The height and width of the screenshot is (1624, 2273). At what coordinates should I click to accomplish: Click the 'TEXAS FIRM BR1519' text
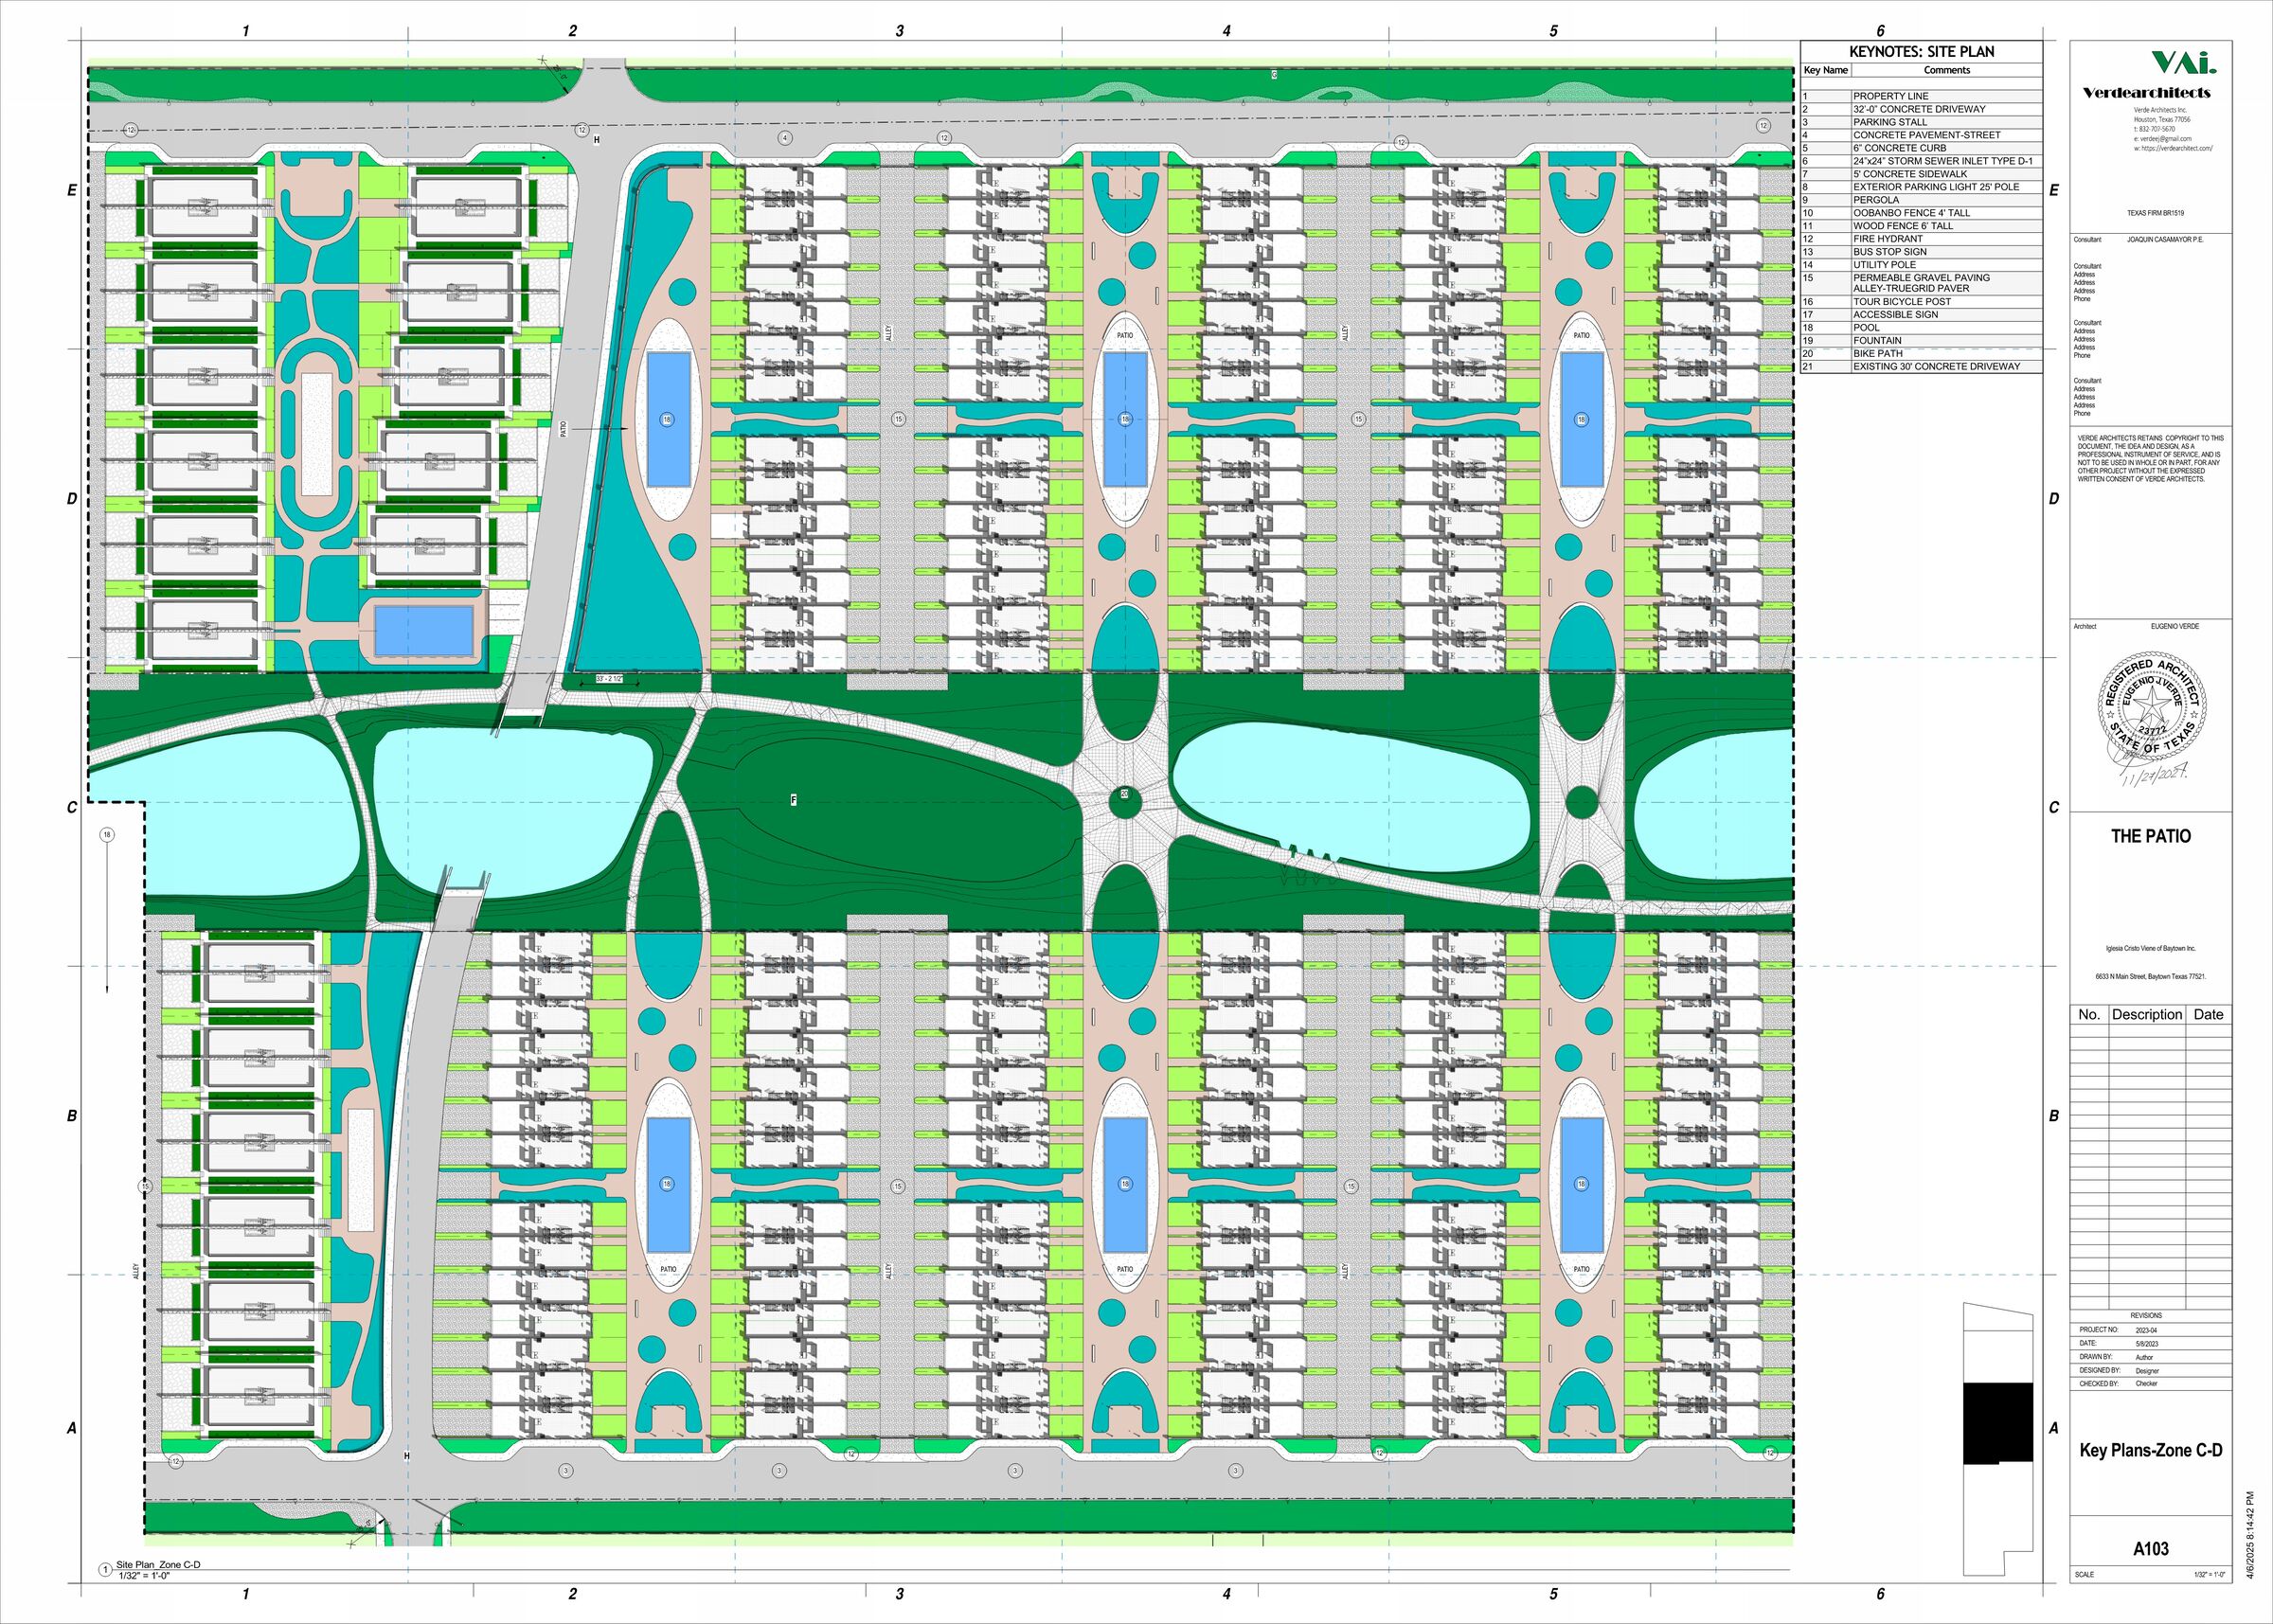(2155, 213)
